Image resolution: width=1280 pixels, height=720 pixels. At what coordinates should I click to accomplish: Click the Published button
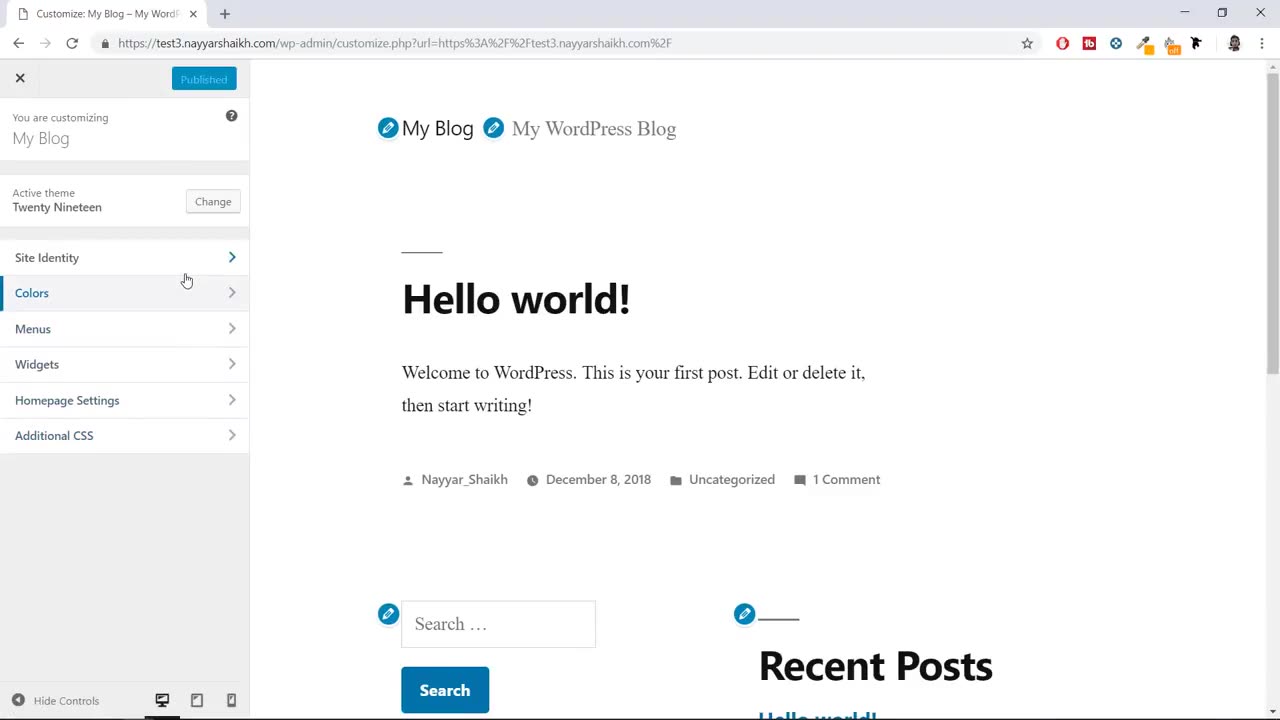(204, 79)
